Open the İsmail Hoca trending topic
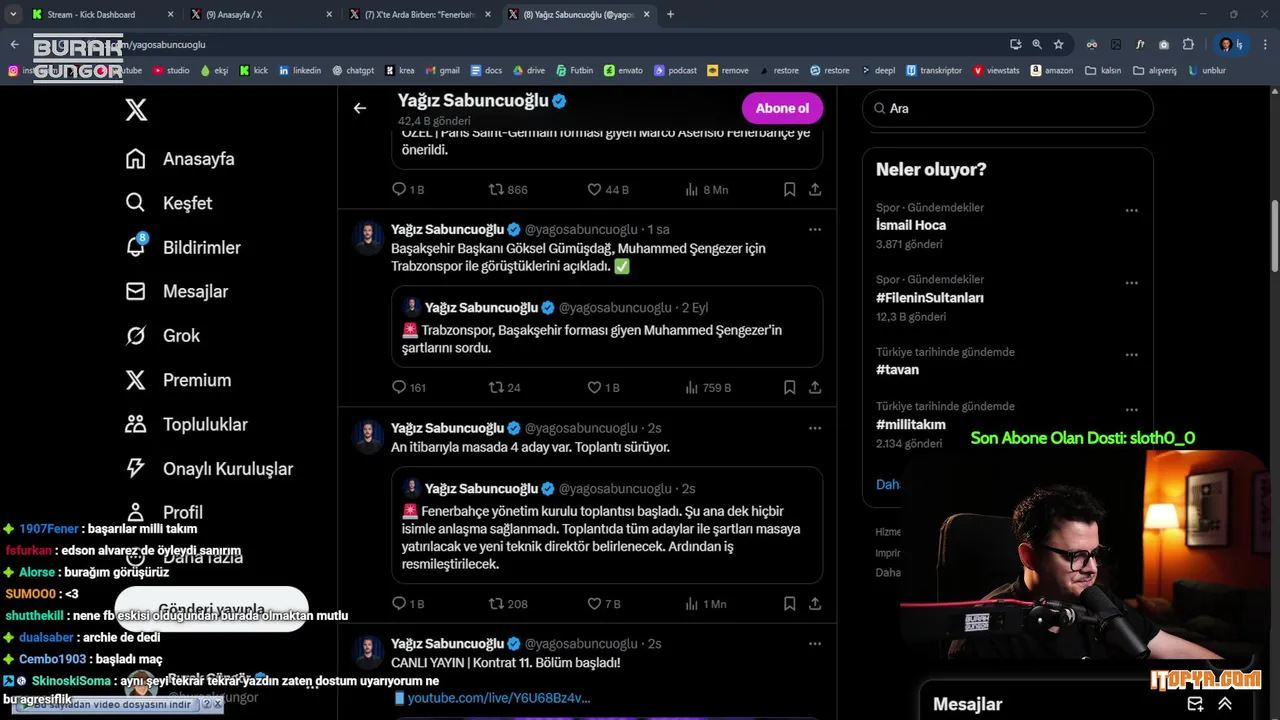The width and height of the screenshot is (1280, 720). [x=911, y=225]
